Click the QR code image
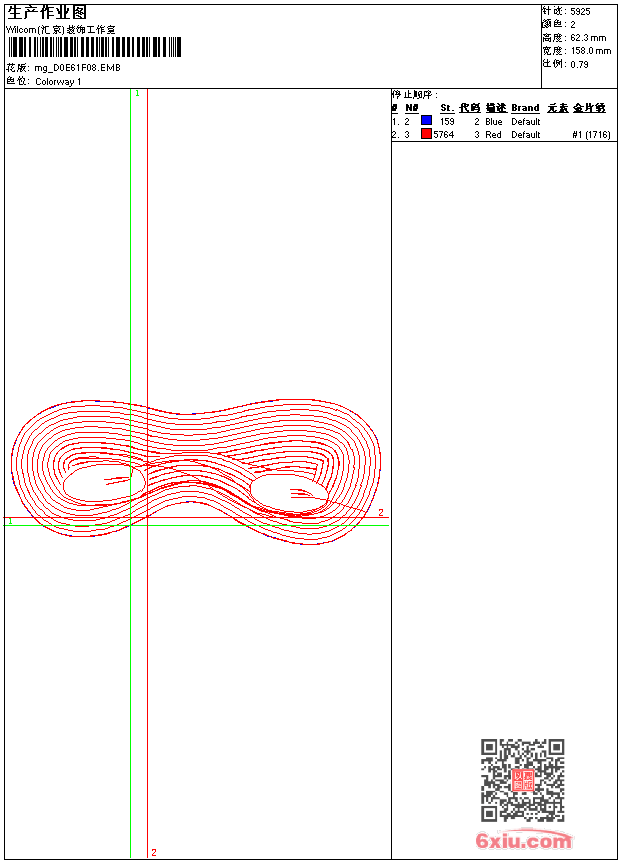Image resolution: width=620 pixels, height=860 pixels. click(x=522, y=780)
